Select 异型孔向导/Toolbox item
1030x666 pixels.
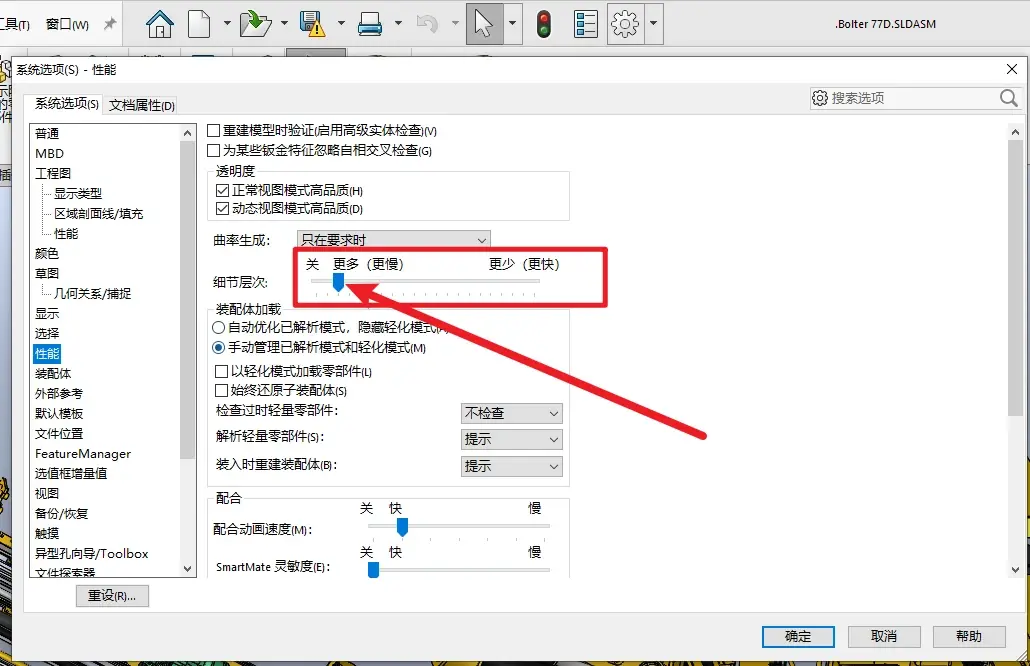91,554
